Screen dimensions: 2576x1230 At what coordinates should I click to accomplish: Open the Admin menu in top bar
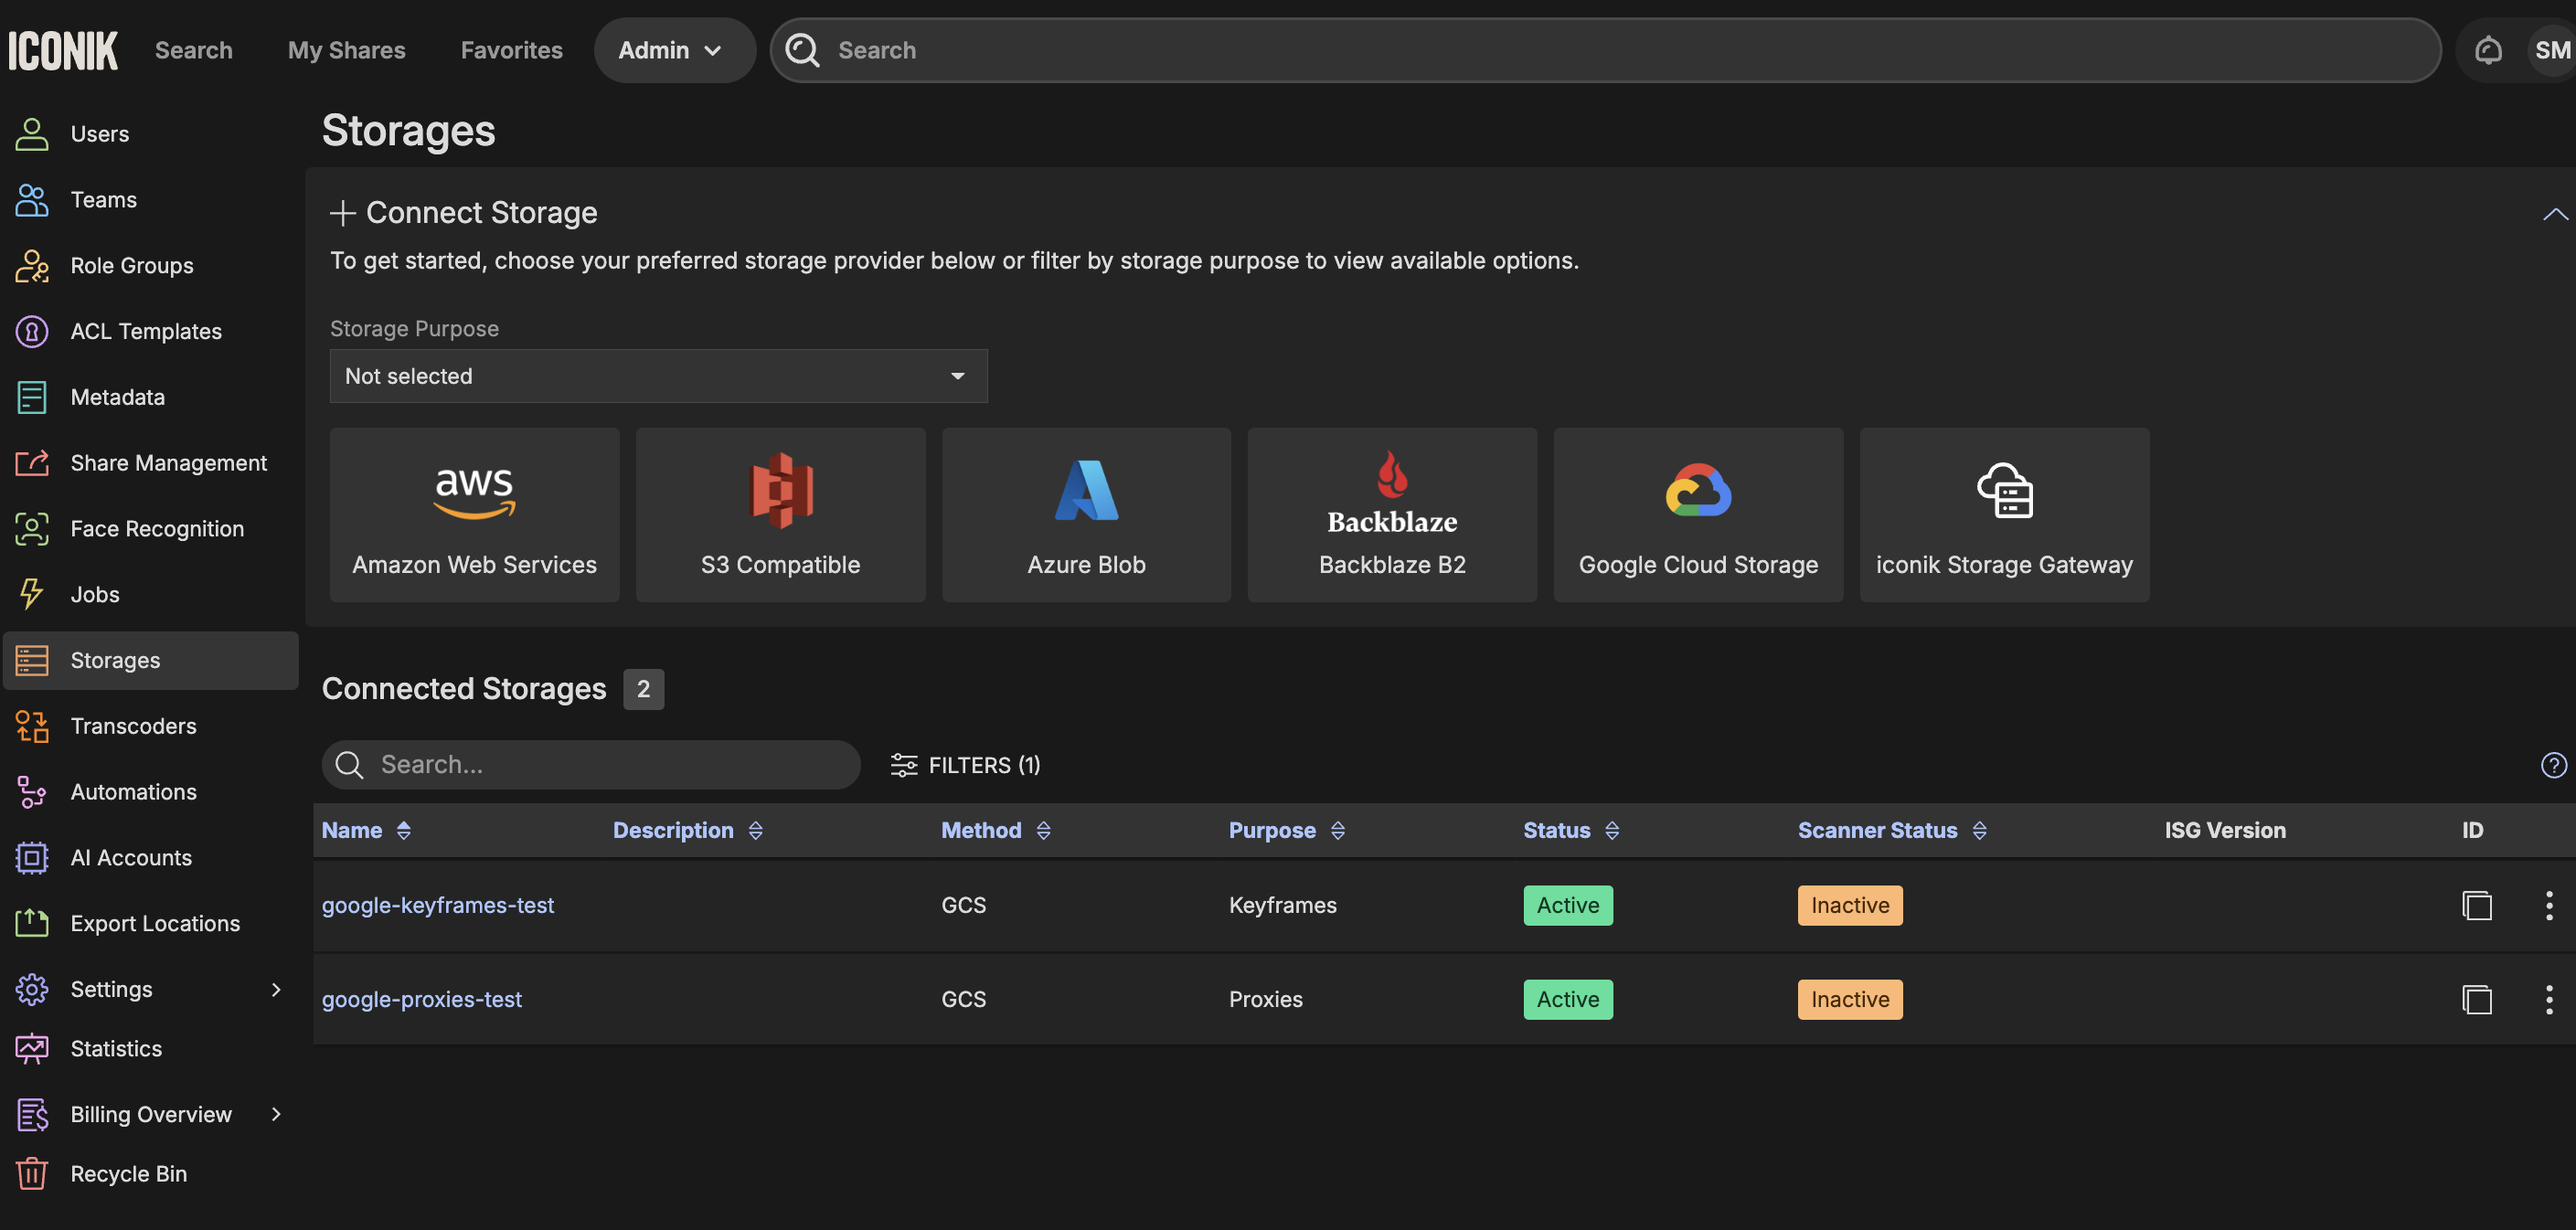(x=672, y=50)
